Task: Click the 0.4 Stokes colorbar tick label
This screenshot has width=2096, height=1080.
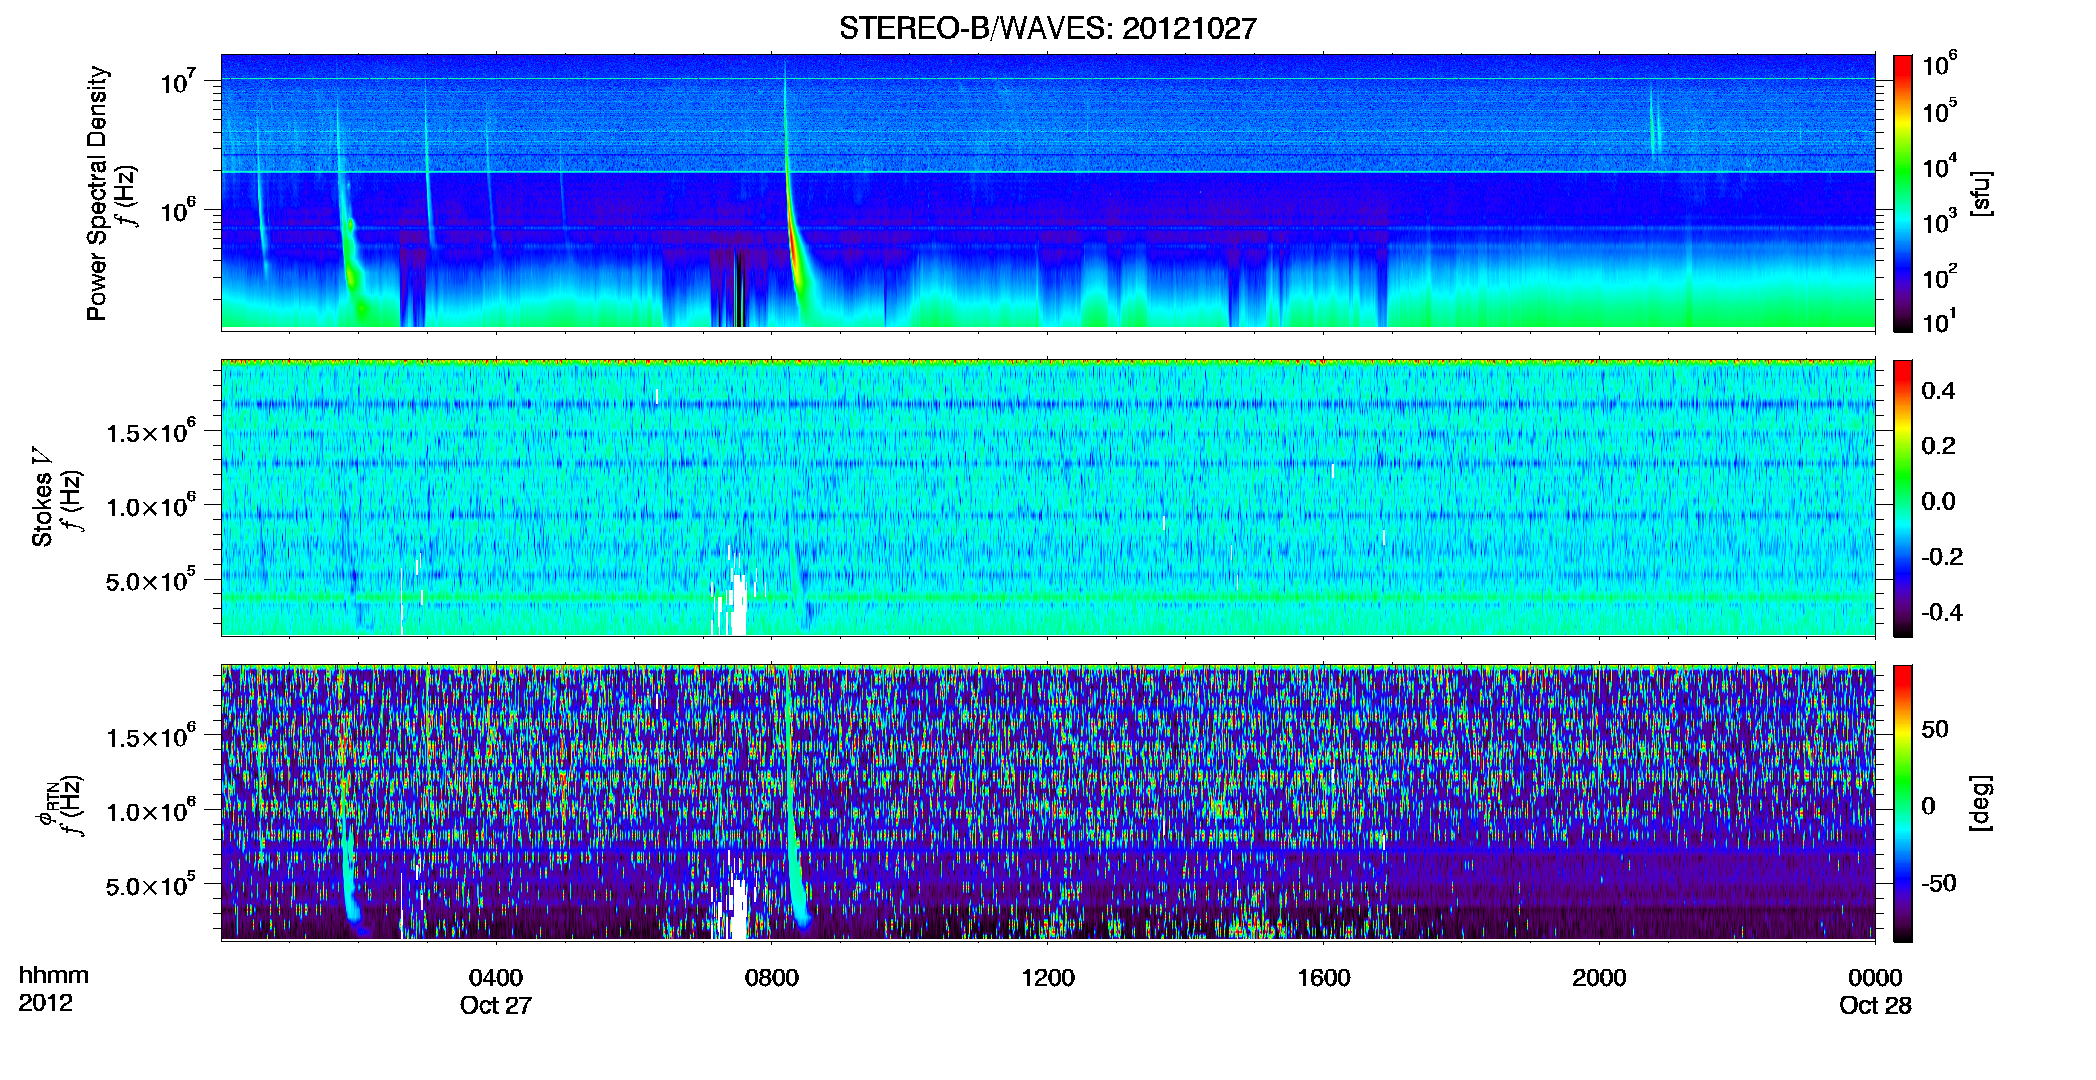Action: pos(1938,391)
